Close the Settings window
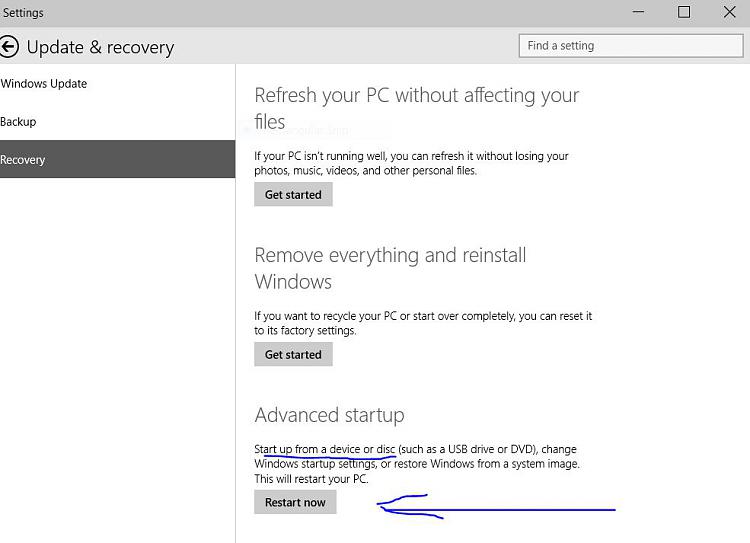The height and width of the screenshot is (543, 750). (729, 12)
